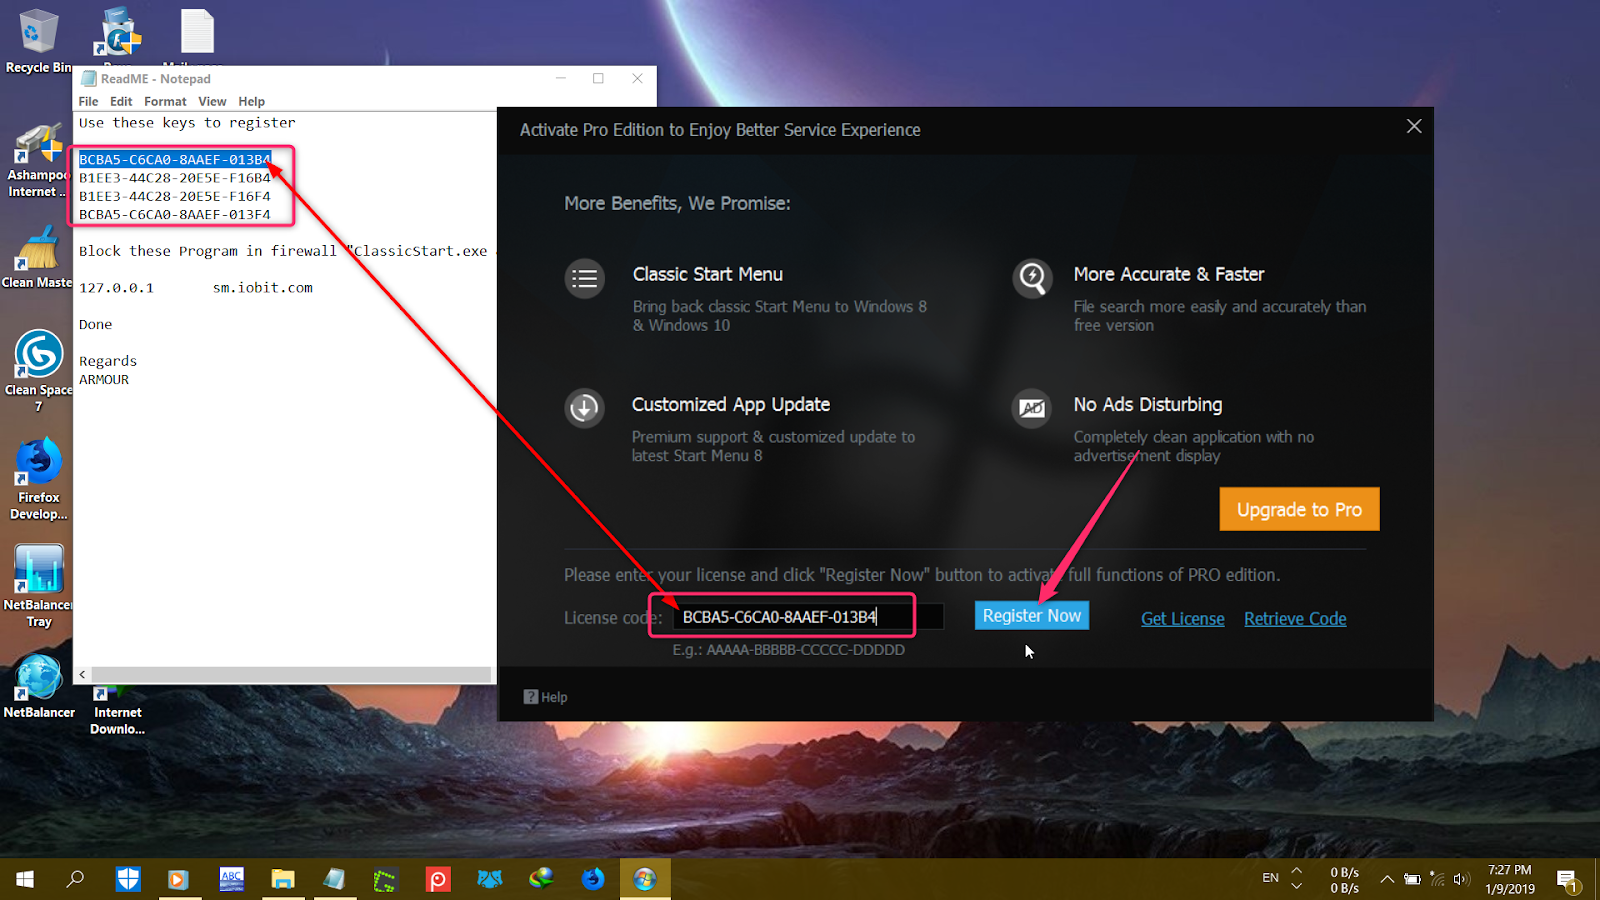Select the Clean Master desktop icon
Image resolution: width=1600 pixels, height=900 pixels.
37,257
